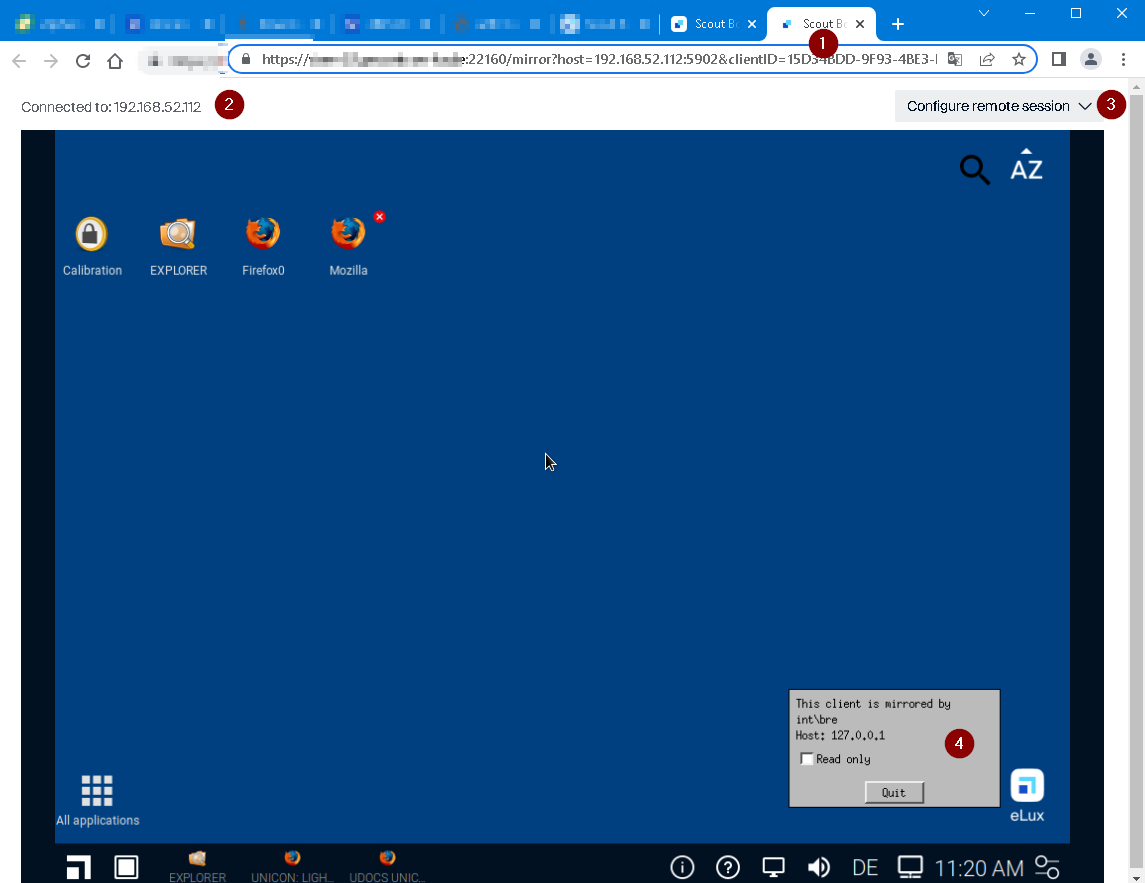The height and width of the screenshot is (883, 1145).
Task: Click the volume speaker icon
Action: [819, 867]
